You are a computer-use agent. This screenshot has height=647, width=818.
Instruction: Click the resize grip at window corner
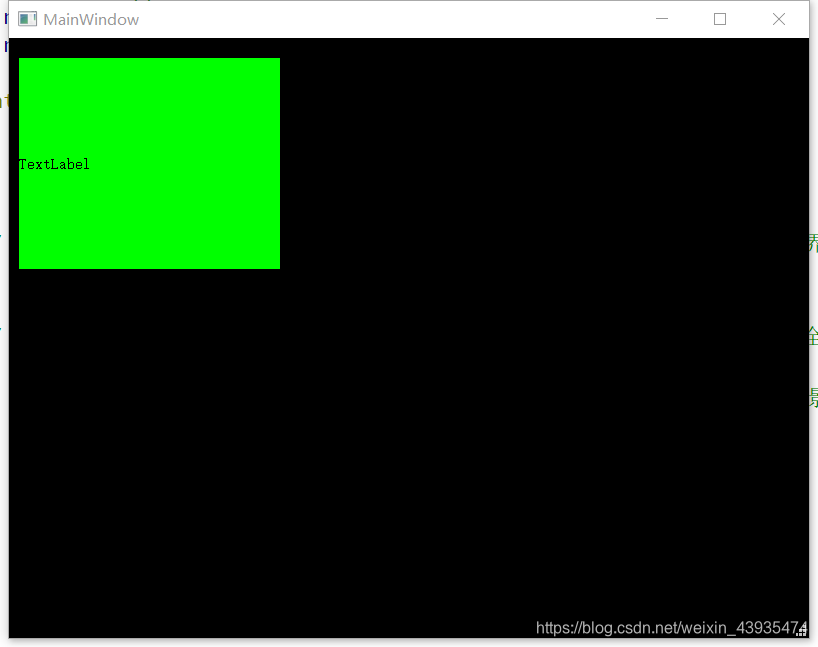802,630
